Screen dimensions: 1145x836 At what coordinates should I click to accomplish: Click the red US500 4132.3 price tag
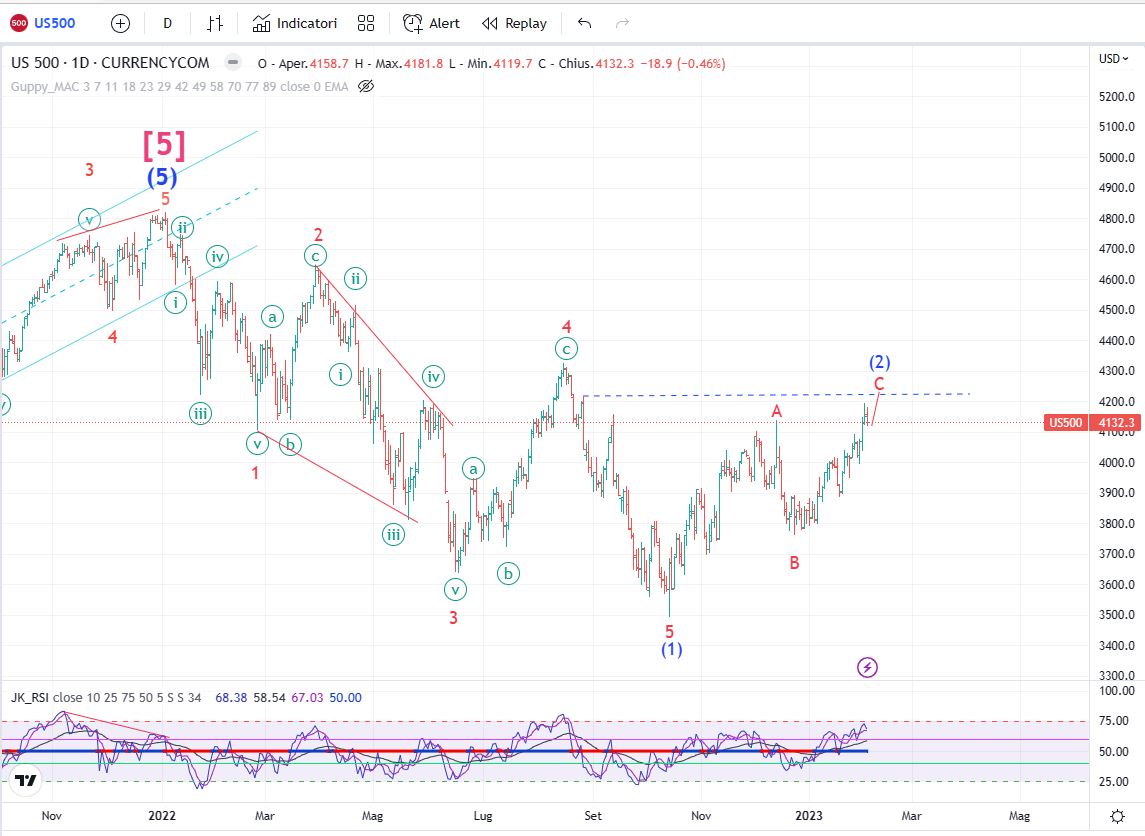pyautogui.click(x=1091, y=423)
